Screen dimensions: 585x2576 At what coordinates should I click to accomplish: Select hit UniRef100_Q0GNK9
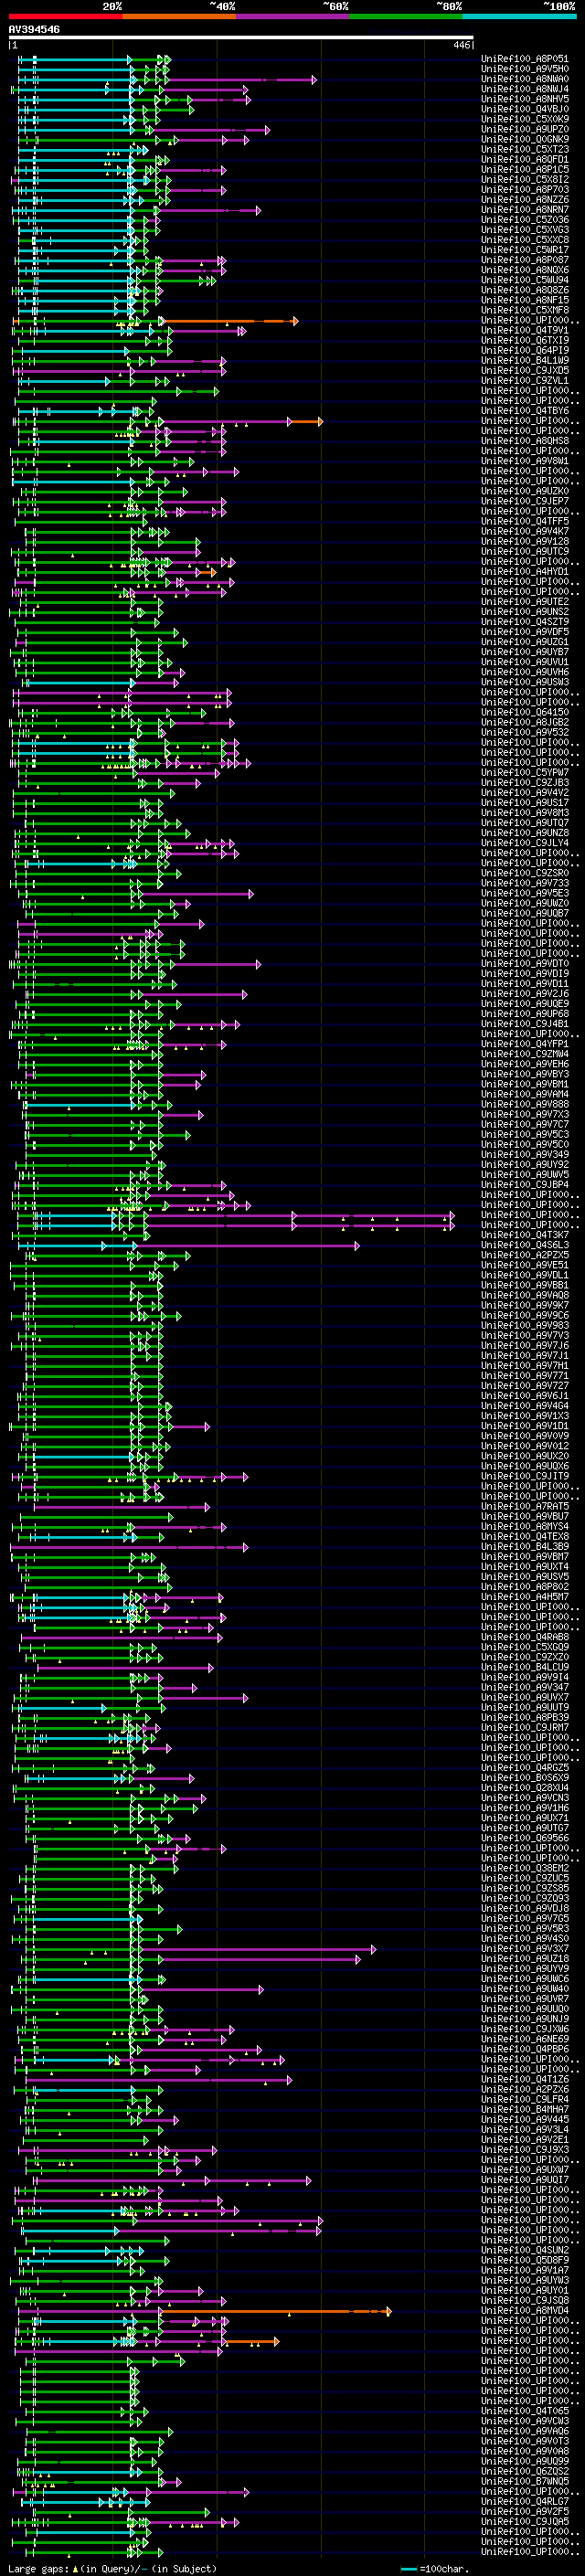coord(525,139)
